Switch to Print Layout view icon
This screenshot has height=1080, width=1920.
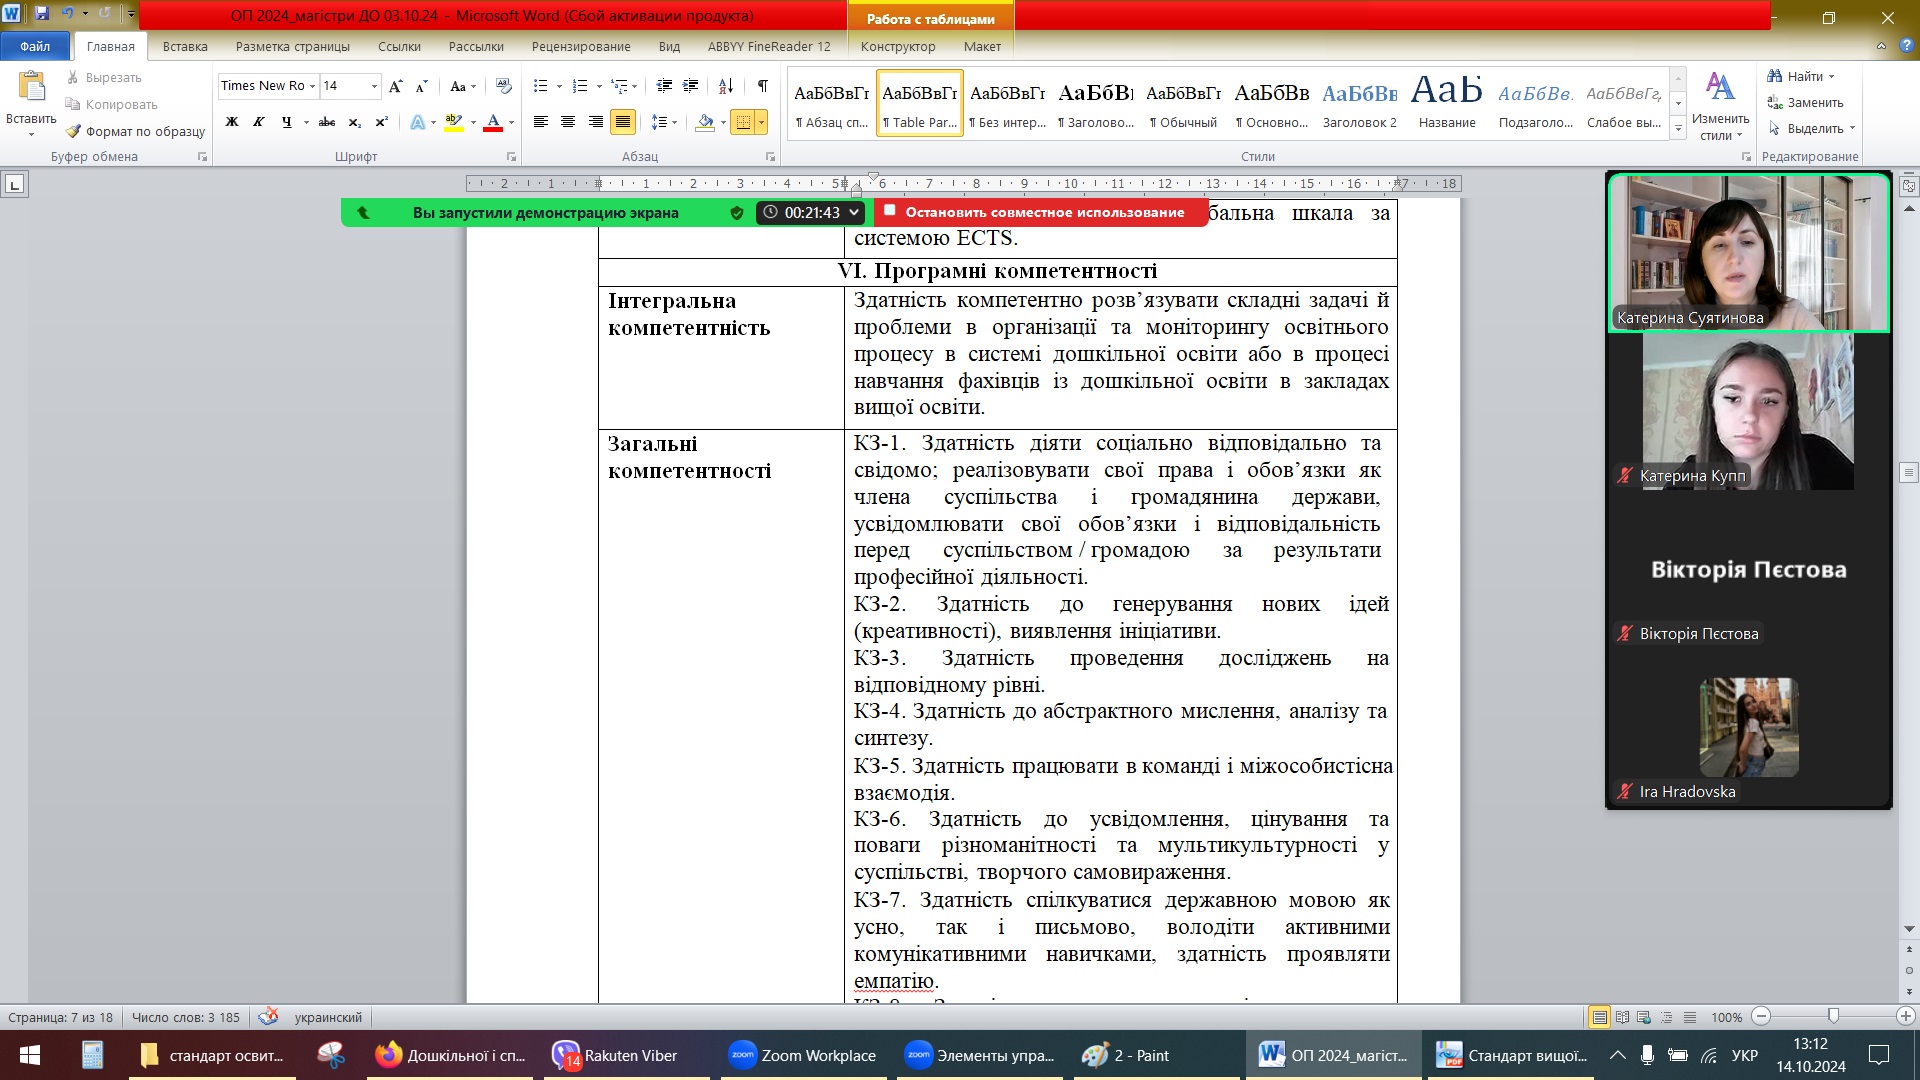click(1600, 1017)
